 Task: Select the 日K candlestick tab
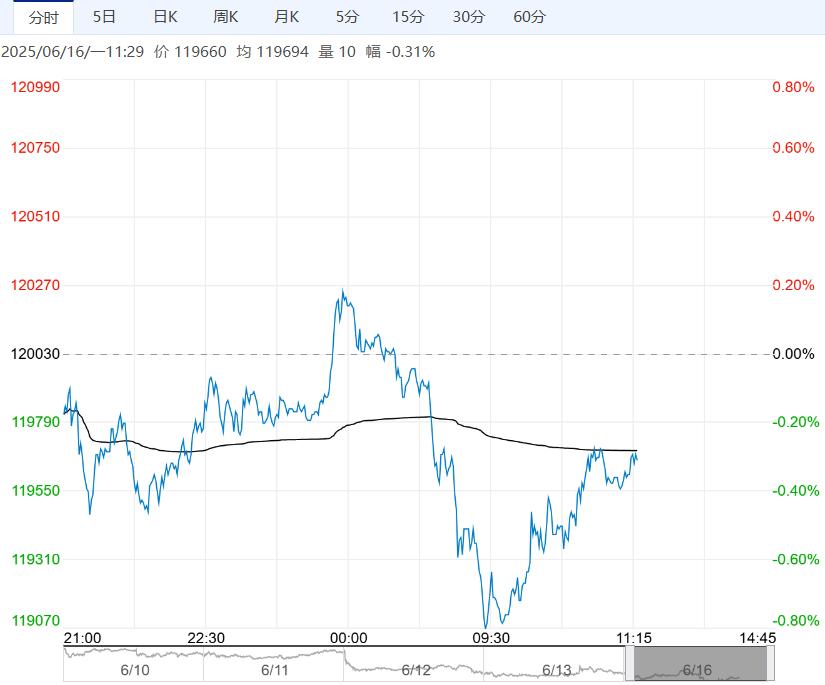coord(165,17)
